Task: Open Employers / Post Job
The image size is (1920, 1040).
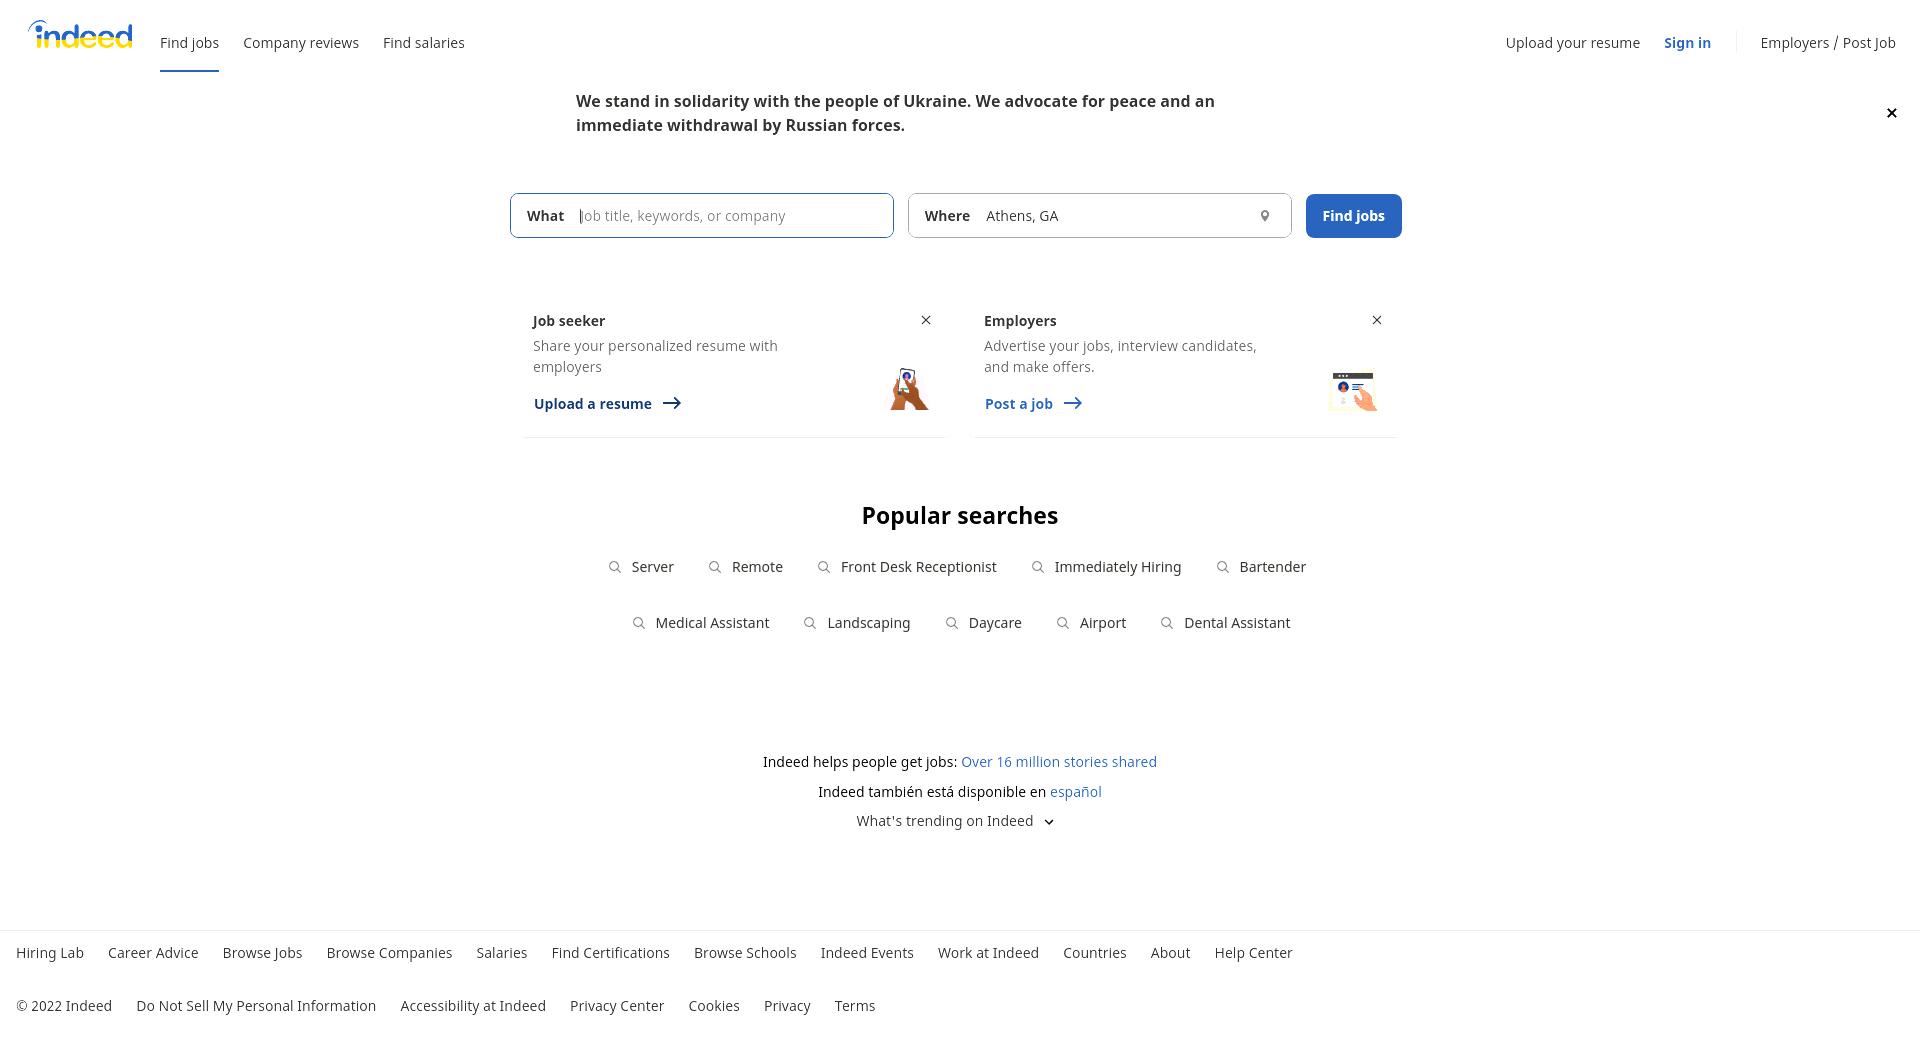Action: (x=1828, y=43)
